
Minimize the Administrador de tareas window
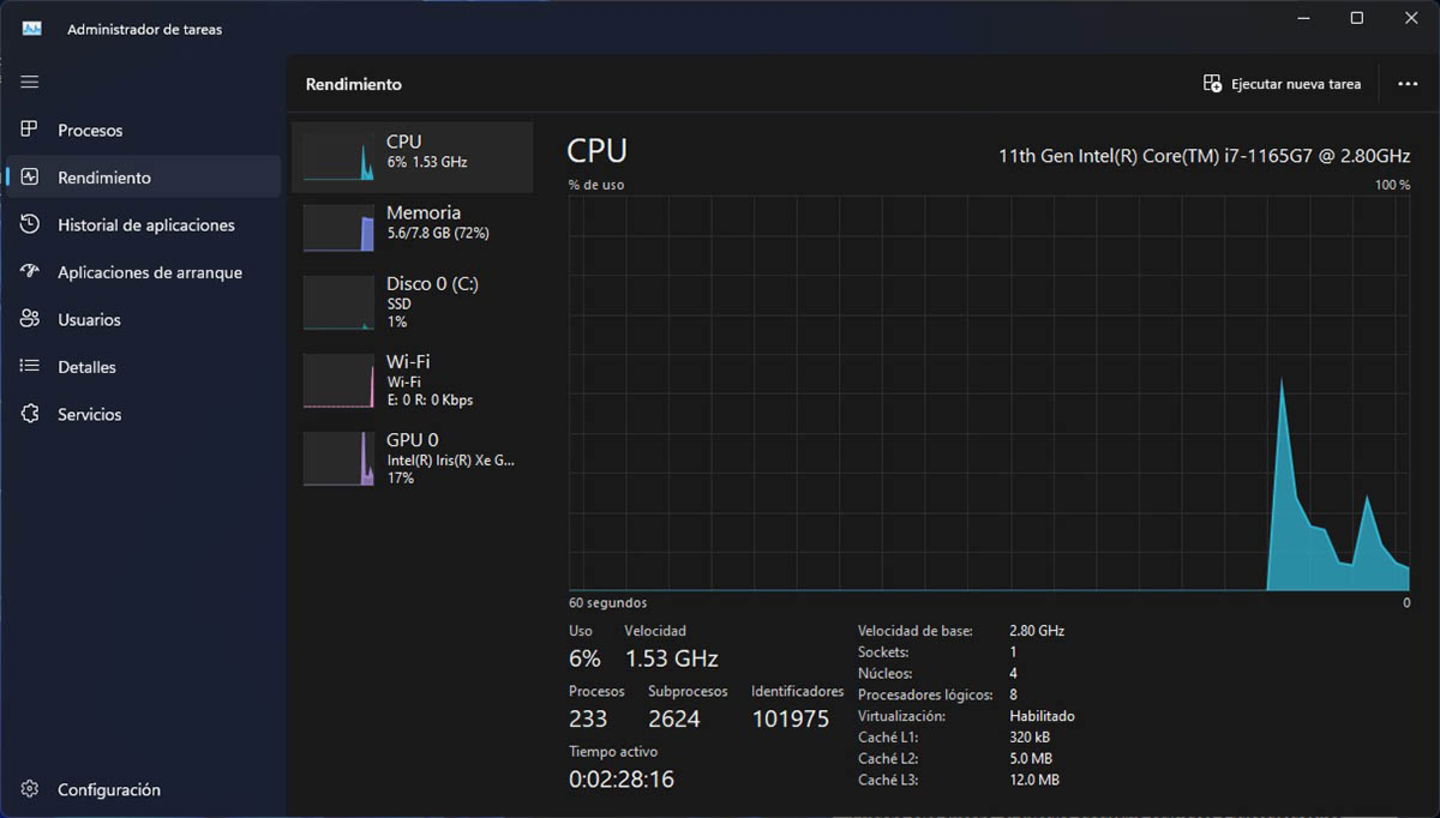(1304, 18)
